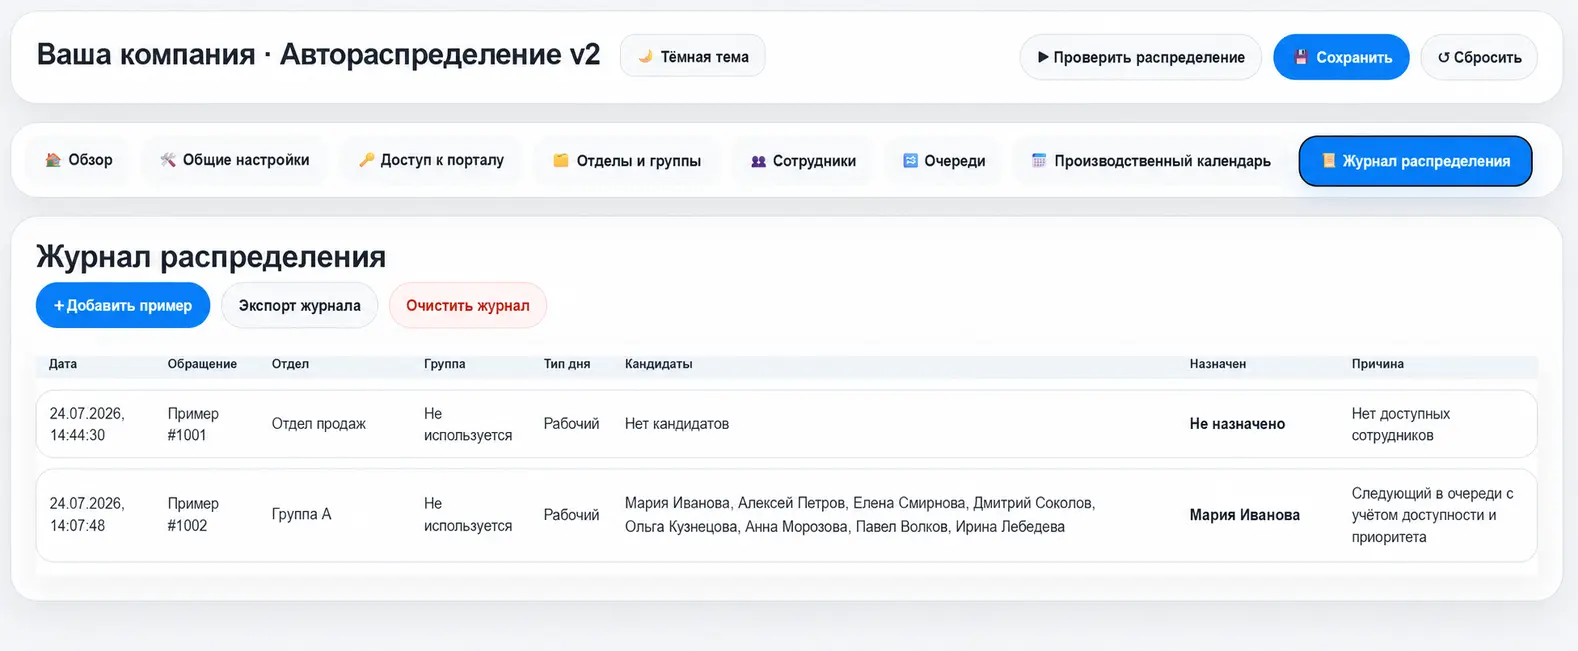Click the tools icon on Общие настройки tab
Screen dimensions: 1578x651
168,160
